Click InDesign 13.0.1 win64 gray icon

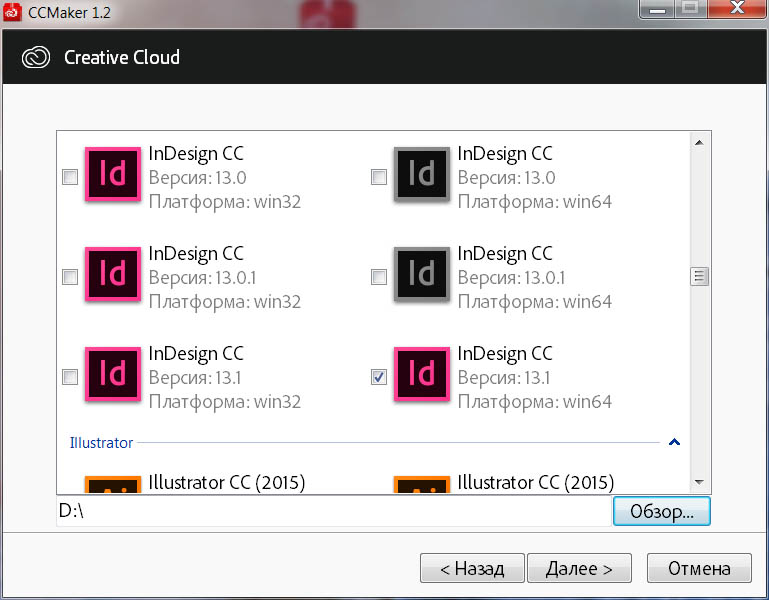[422, 274]
